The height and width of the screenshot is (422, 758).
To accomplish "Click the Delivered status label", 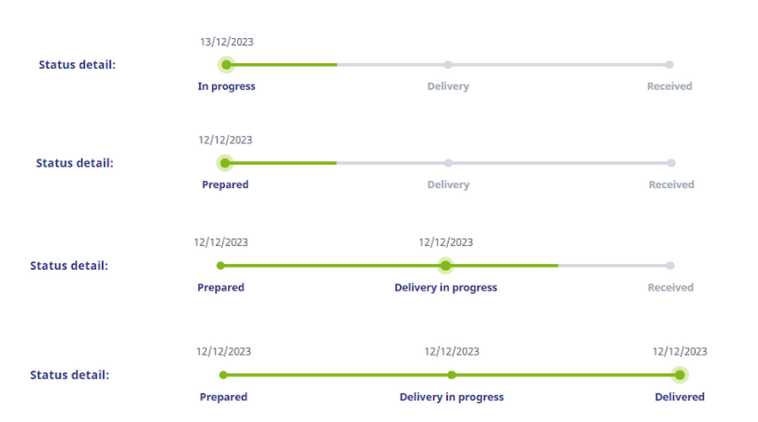I will pos(680,397).
